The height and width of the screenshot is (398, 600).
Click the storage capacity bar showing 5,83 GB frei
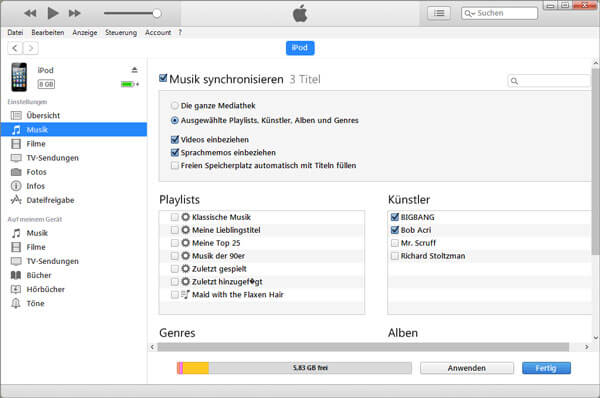click(294, 368)
